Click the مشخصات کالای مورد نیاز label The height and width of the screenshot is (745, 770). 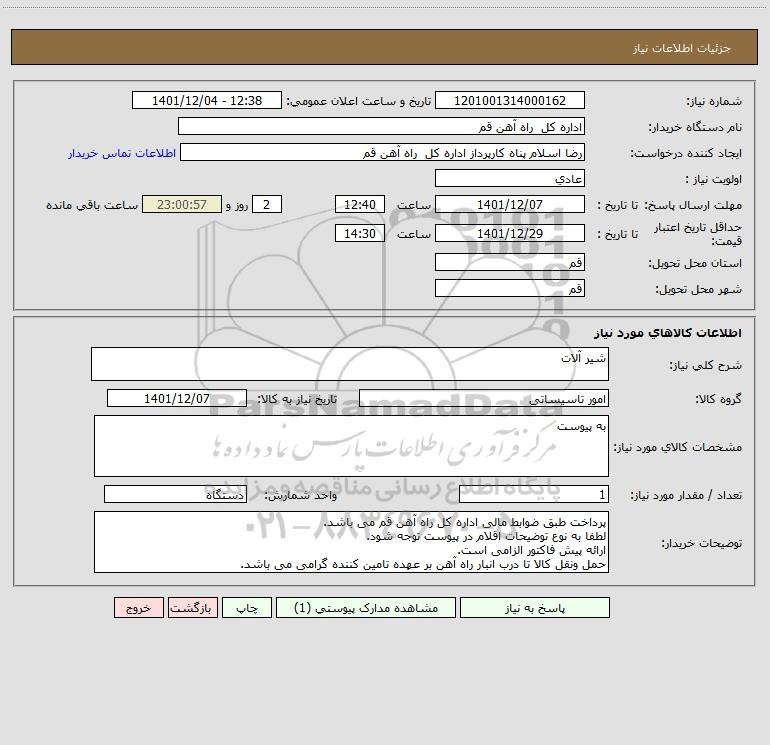pos(678,447)
